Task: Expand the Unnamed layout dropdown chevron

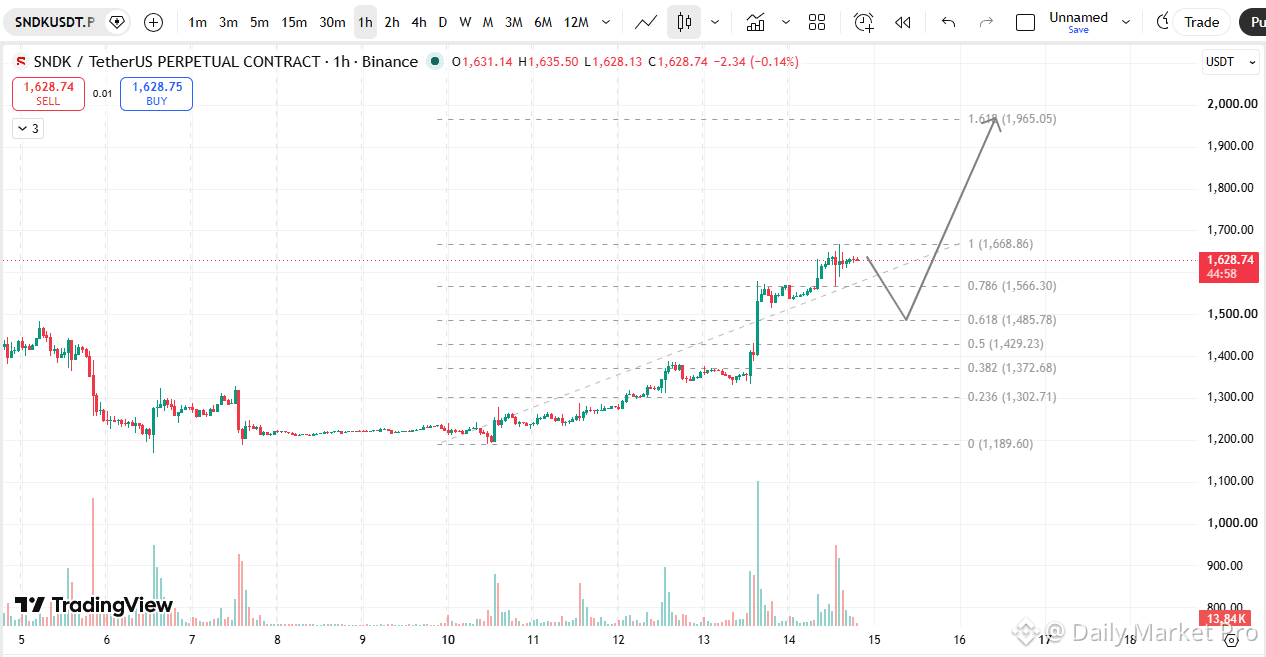Action: click(x=1126, y=22)
